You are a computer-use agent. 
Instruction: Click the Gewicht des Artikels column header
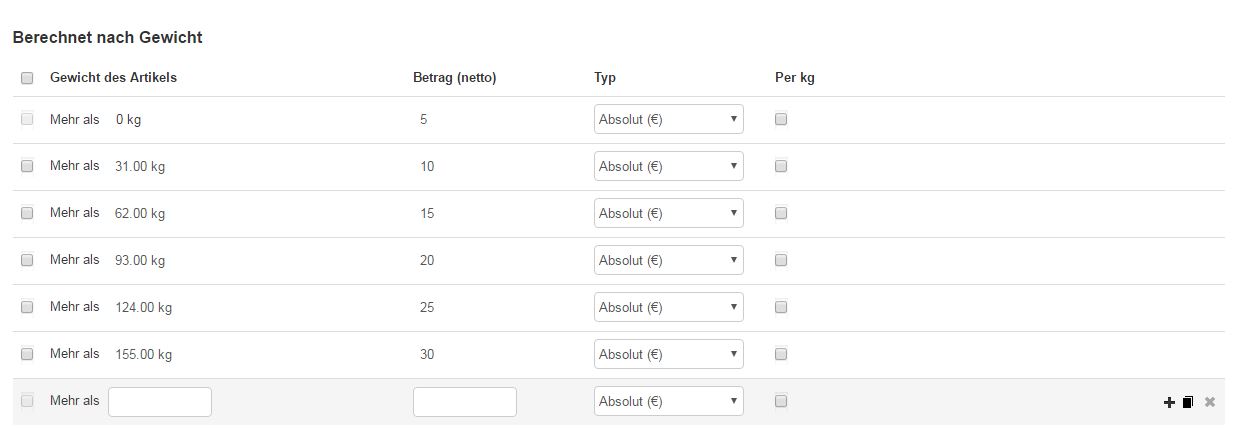[113, 78]
